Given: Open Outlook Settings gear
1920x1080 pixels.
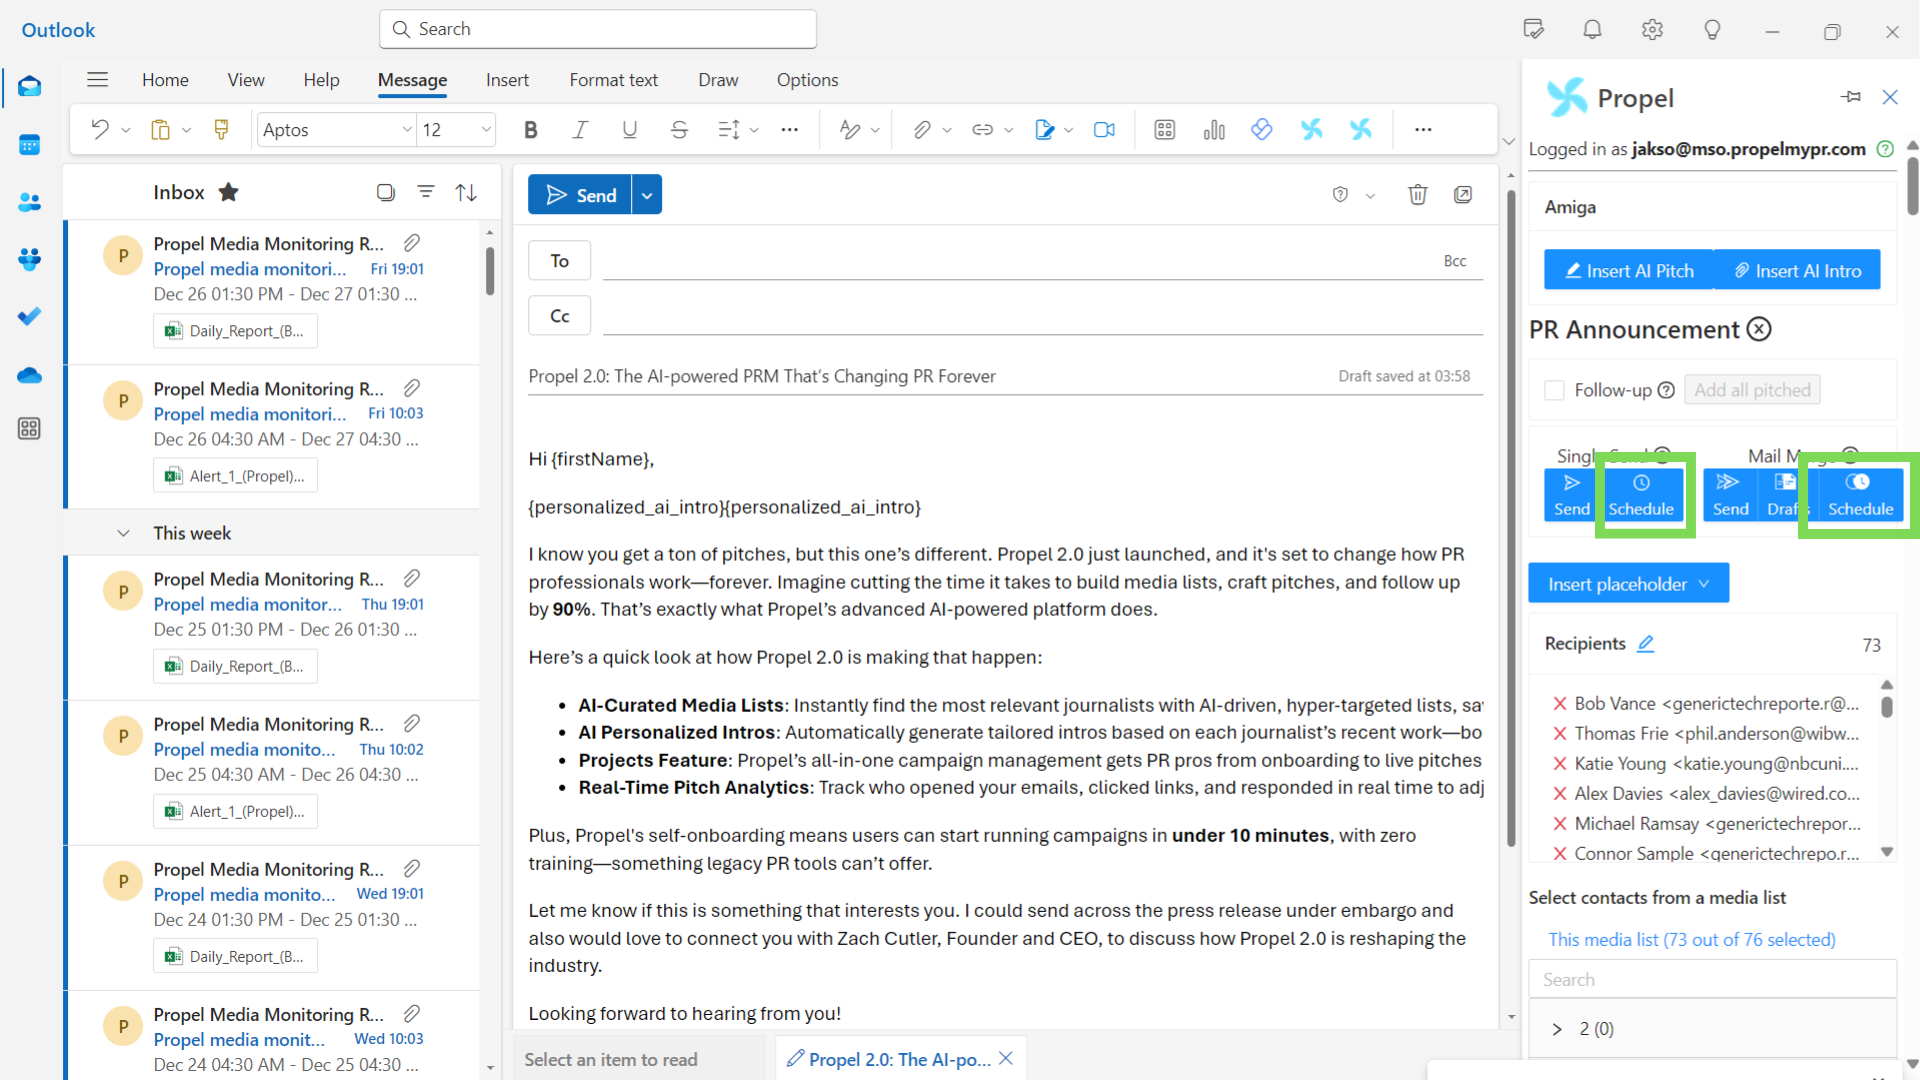Looking at the screenshot, I should tap(1652, 30).
